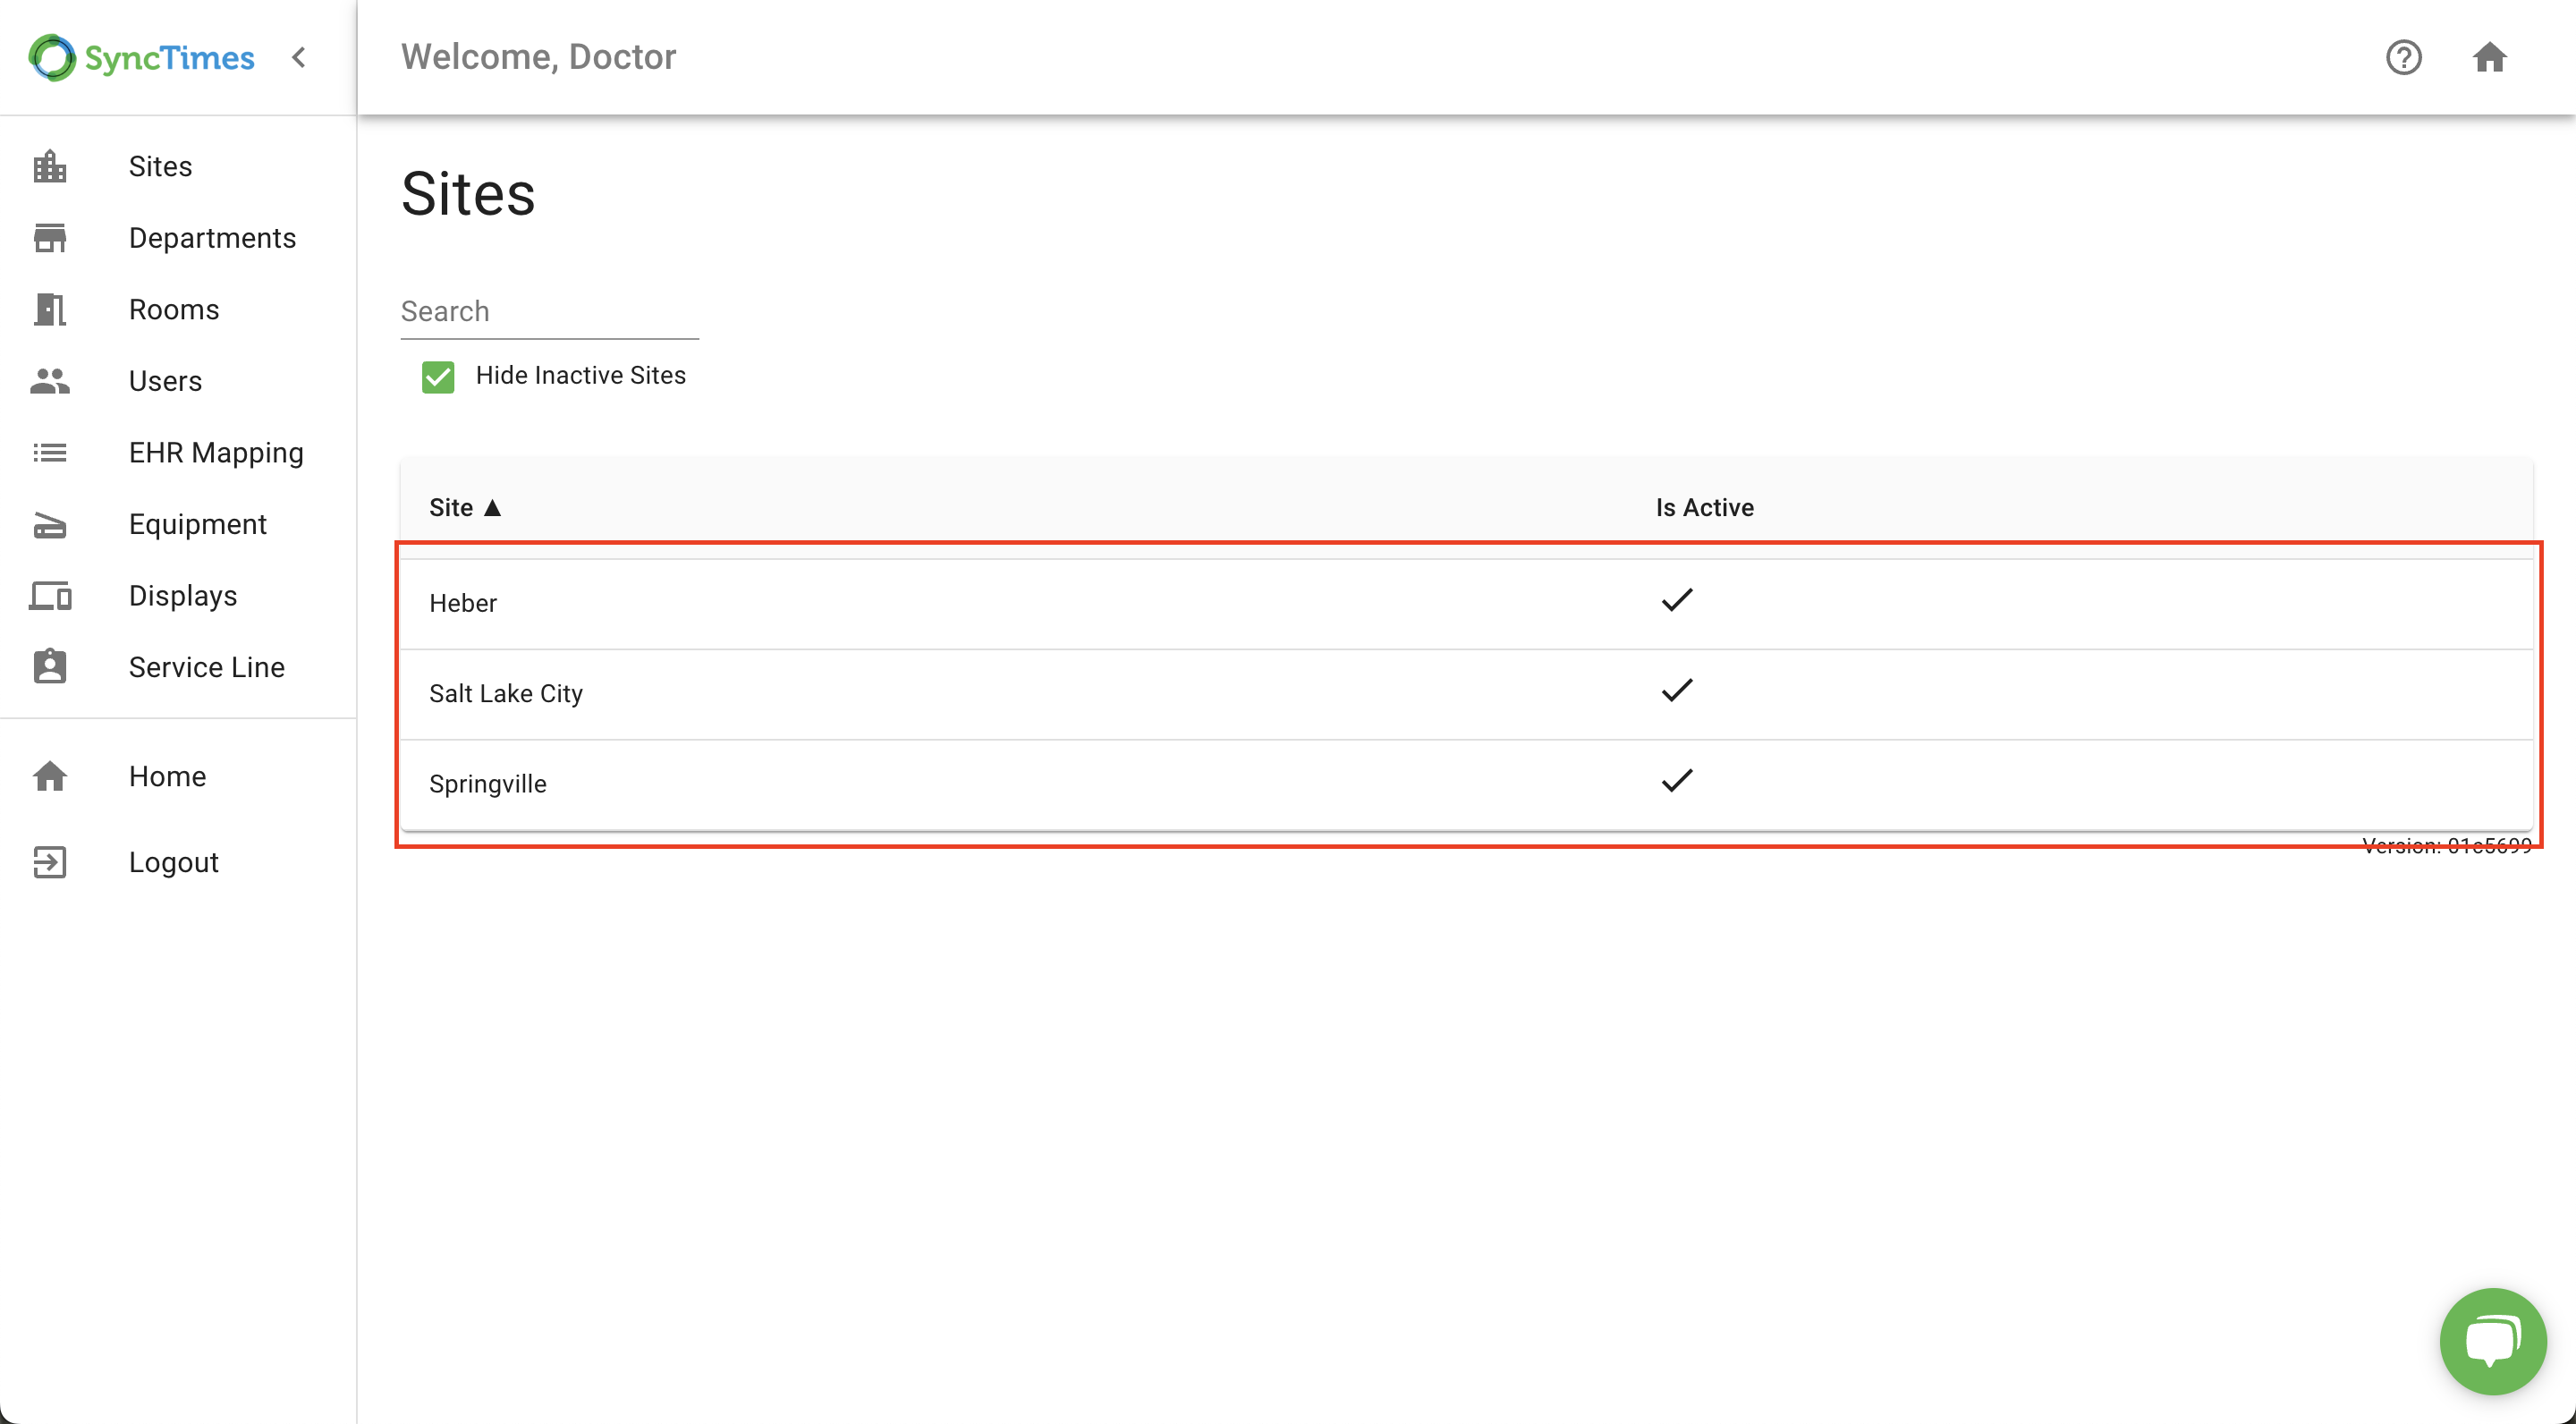Open EHR Mapping from sidebar
The width and height of the screenshot is (2576, 1424).
click(216, 453)
